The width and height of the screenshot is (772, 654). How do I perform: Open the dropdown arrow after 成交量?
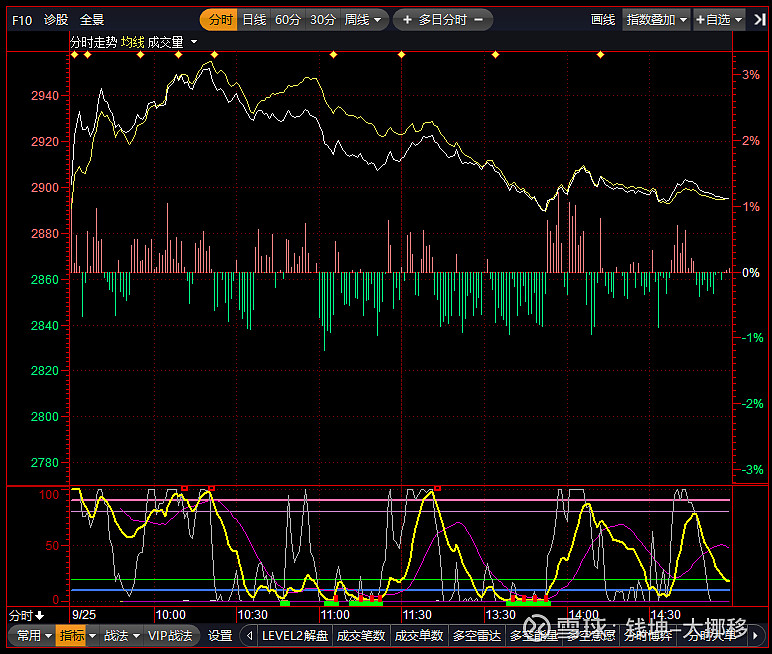tap(194, 42)
